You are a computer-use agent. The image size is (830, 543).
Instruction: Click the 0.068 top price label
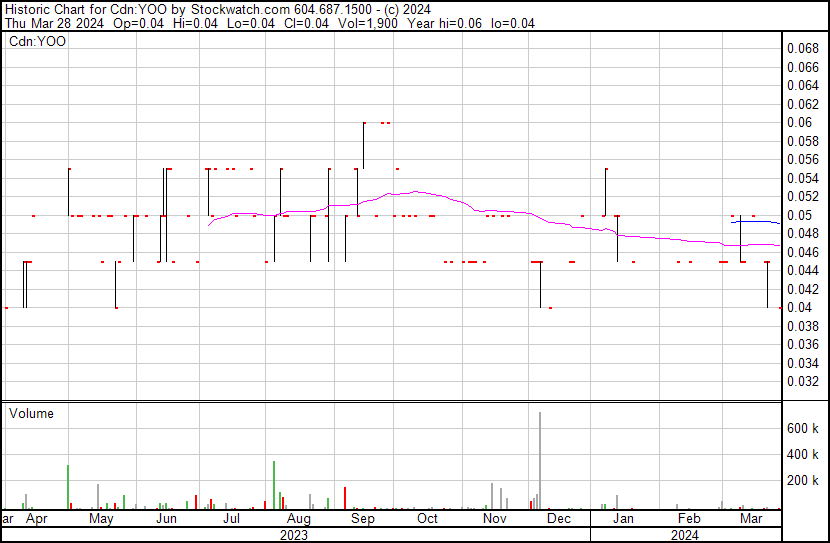pos(802,48)
